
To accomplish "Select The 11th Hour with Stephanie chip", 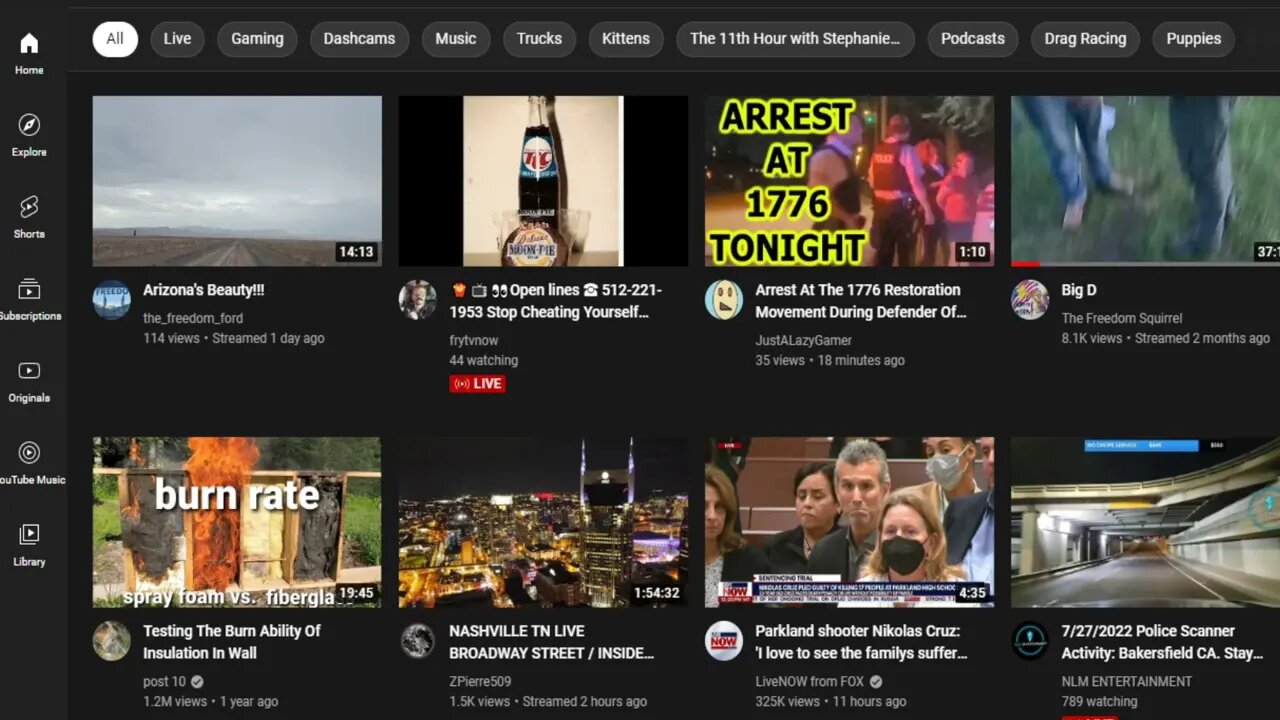I will 795,39.
